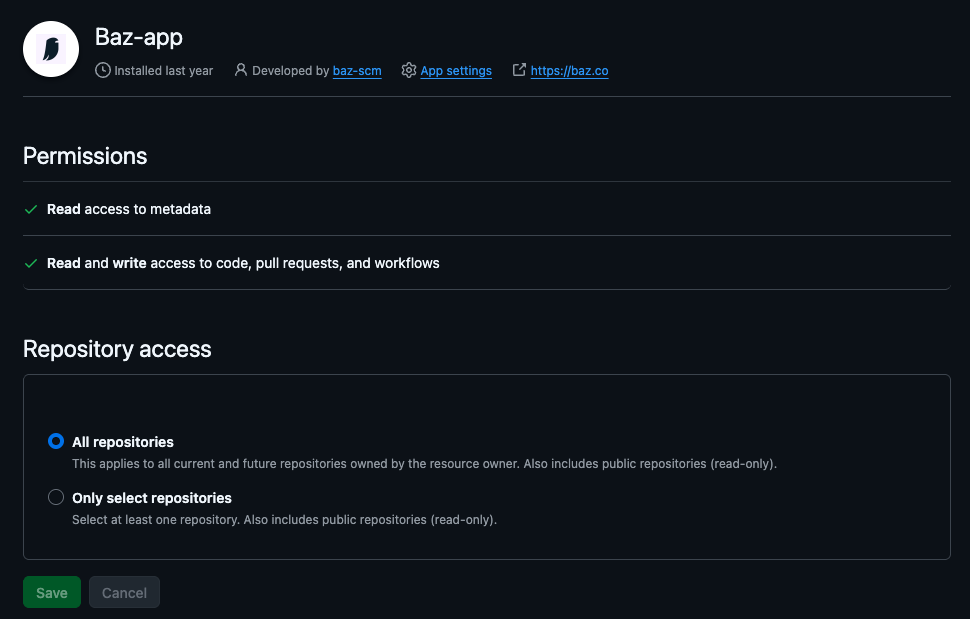The height and width of the screenshot is (619, 970).
Task: Choose the Only select repositories radio button
Action: pos(56,497)
